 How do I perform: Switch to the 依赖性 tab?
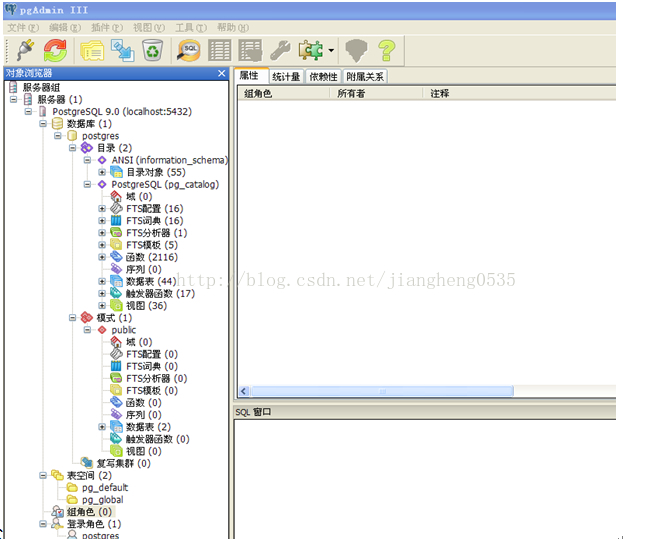324,77
